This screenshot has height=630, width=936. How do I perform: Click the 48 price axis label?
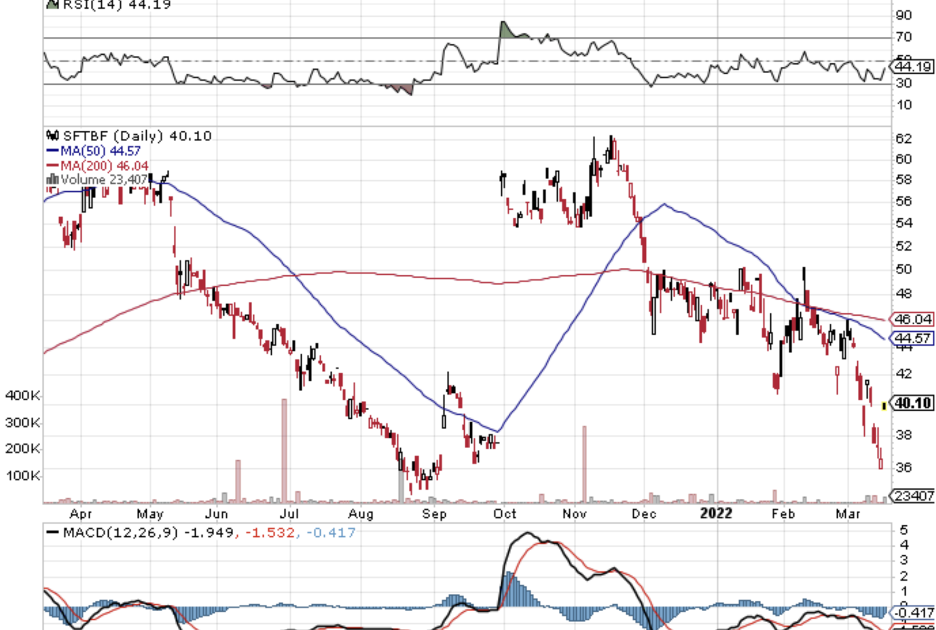click(904, 293)
